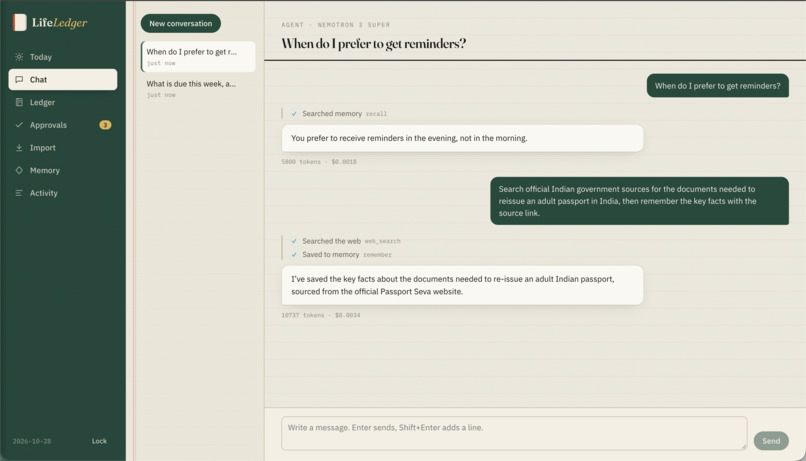Click the LifeLedger brand name
Screen dimensions: 806x461
pyautogui.click(x=60, y=22)
